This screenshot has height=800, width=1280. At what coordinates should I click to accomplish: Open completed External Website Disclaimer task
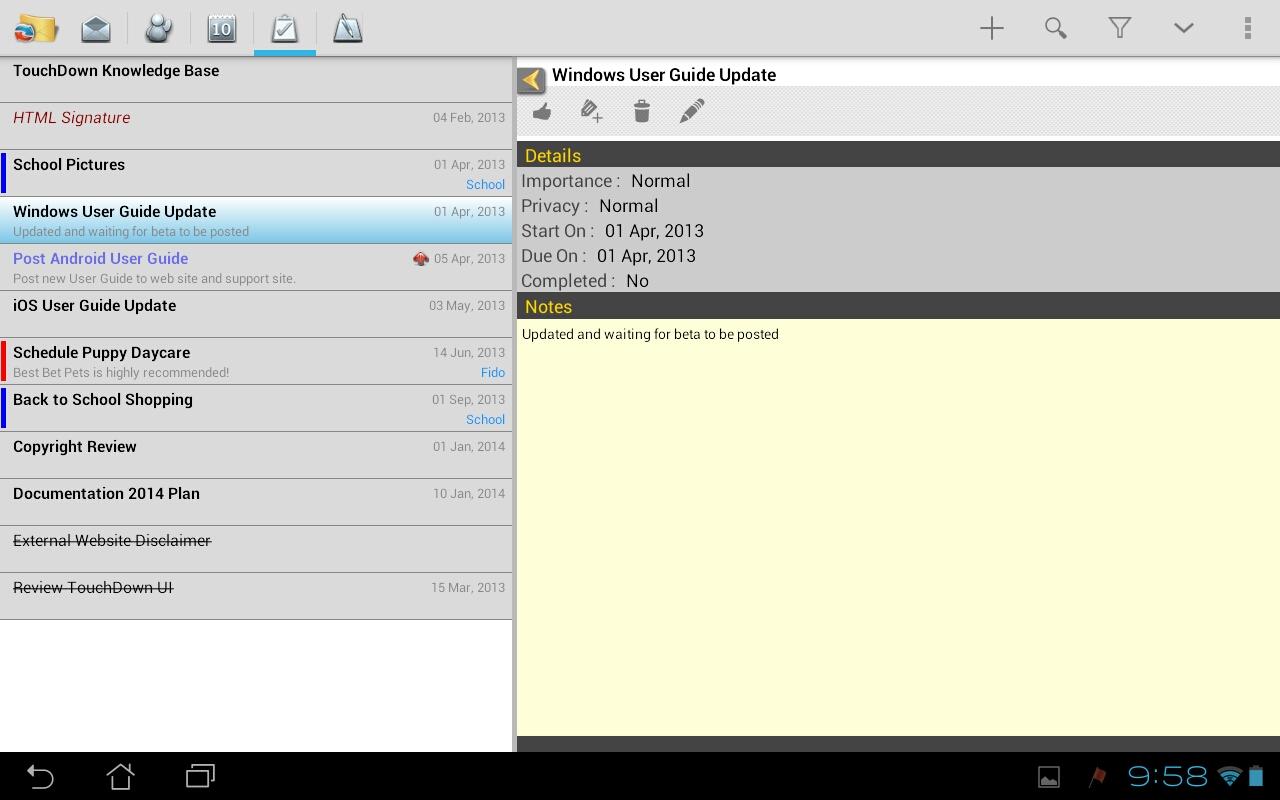tap(256, 549)
